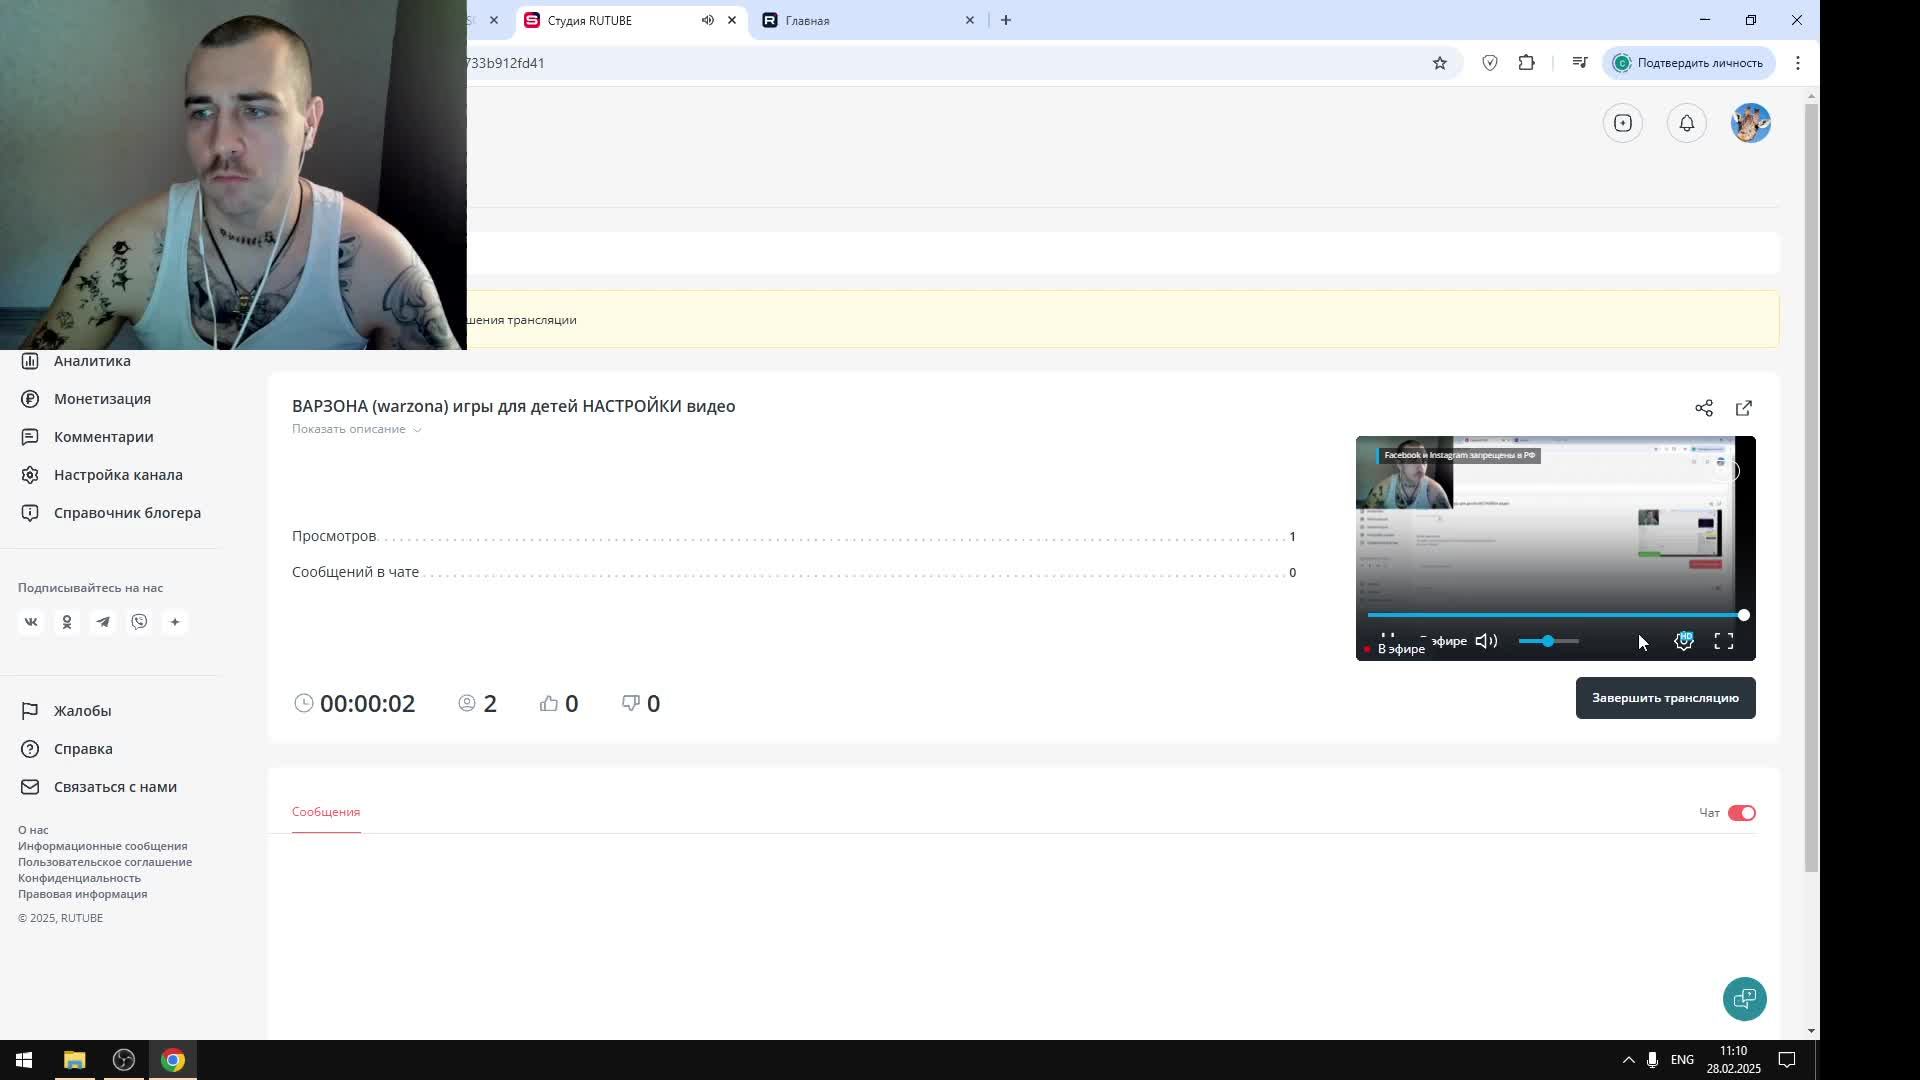Toggle the Чат switch off
This screenshot has width=1920, height=1080.
1741,813
